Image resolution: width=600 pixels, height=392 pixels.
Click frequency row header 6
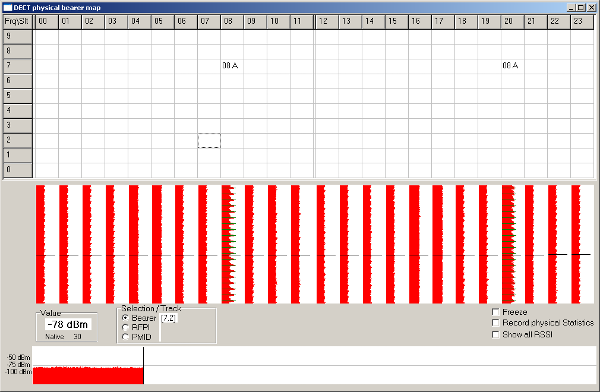[18, 81]
